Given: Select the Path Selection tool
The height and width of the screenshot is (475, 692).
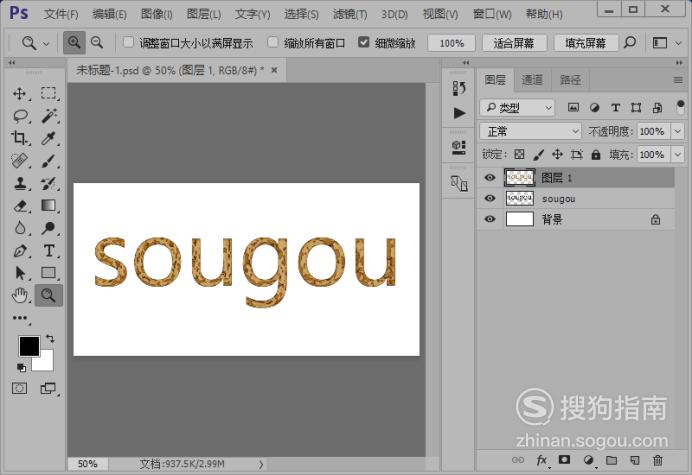Looking at the screenshot, I should tap(19, 273).
